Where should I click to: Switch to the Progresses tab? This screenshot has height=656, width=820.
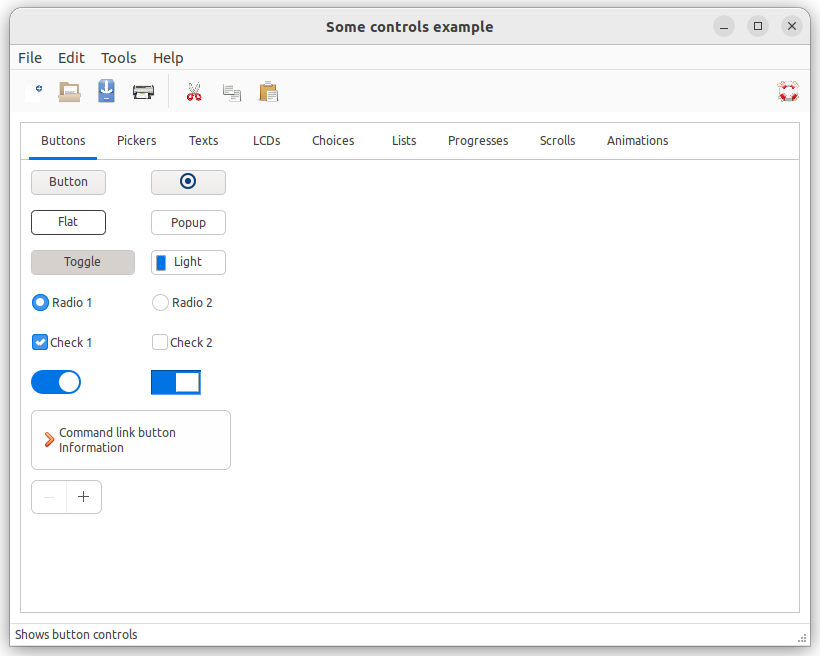pos(478,141)
